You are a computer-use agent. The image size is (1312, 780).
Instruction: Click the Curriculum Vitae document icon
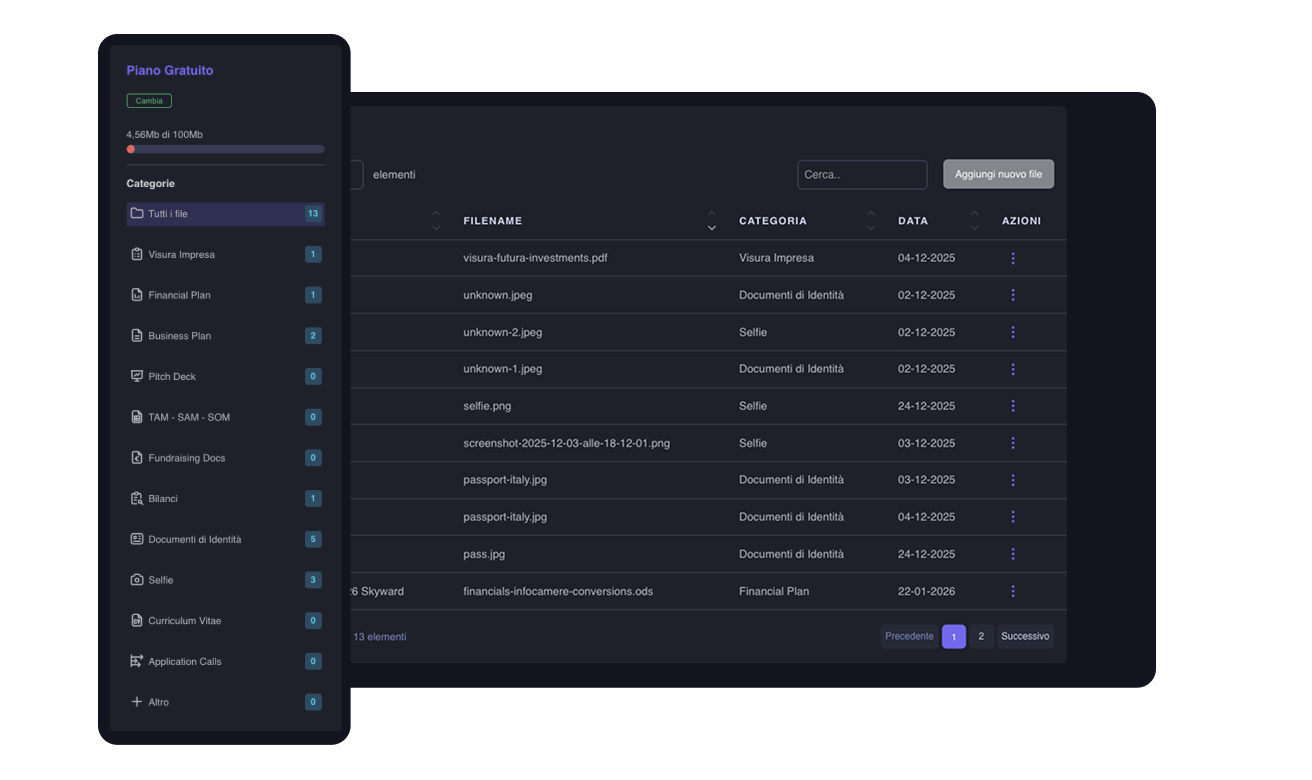137,620
